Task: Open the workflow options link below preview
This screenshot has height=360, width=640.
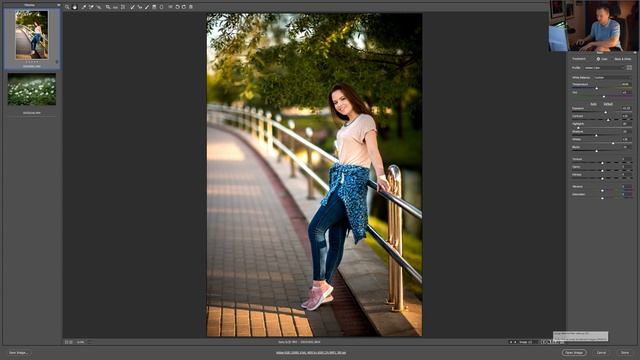Action: [311, 353]
